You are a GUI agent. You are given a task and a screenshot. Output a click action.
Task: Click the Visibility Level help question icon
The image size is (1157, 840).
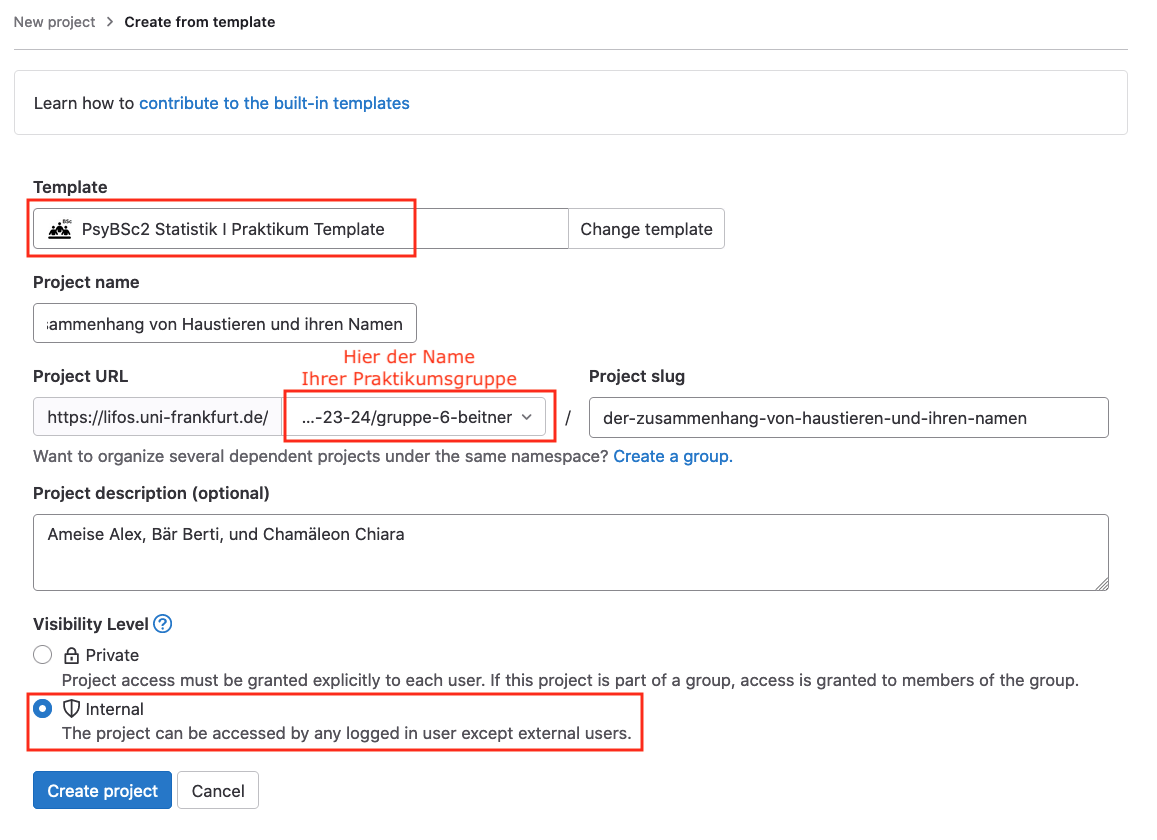click(x=163, y=624)
